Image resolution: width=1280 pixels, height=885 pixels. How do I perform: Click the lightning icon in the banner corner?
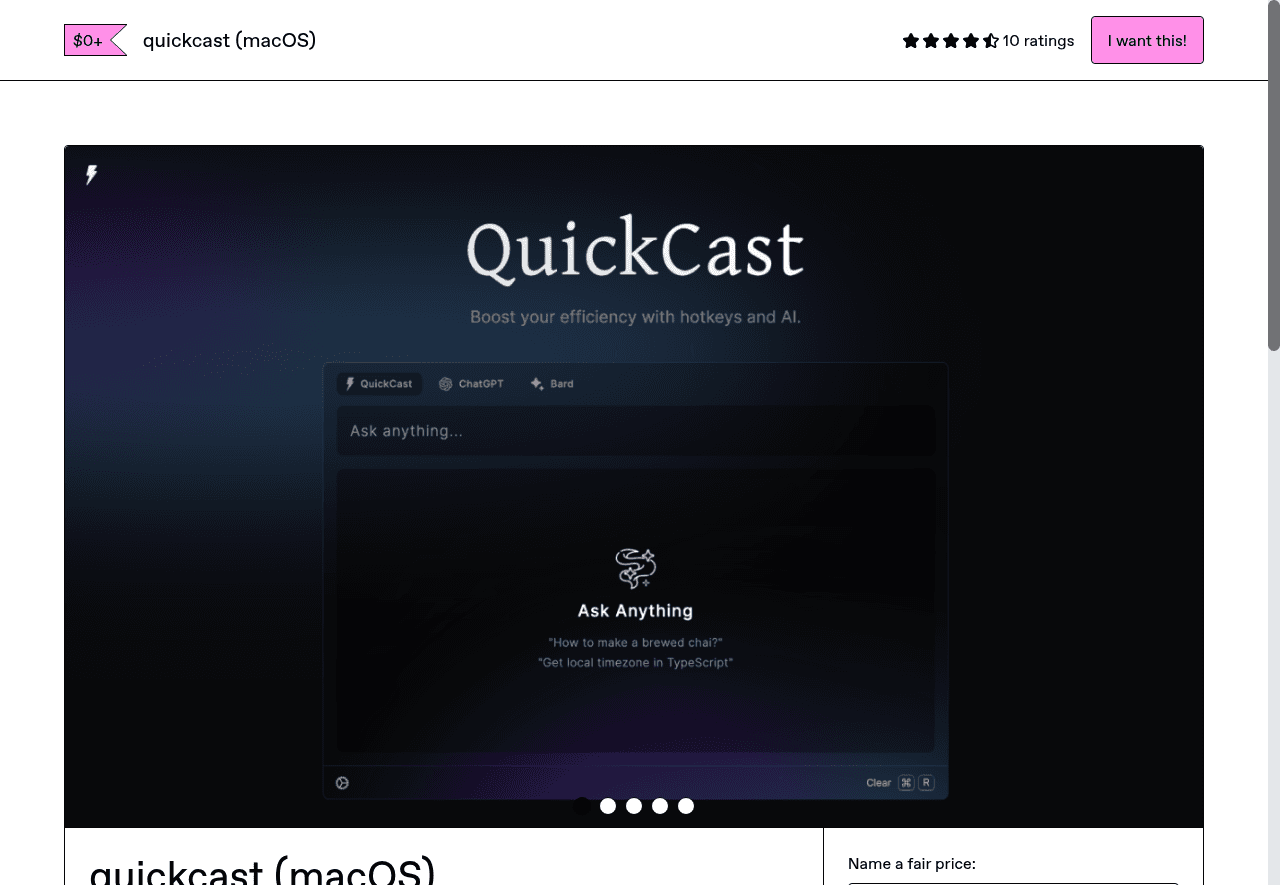[91, 175]
